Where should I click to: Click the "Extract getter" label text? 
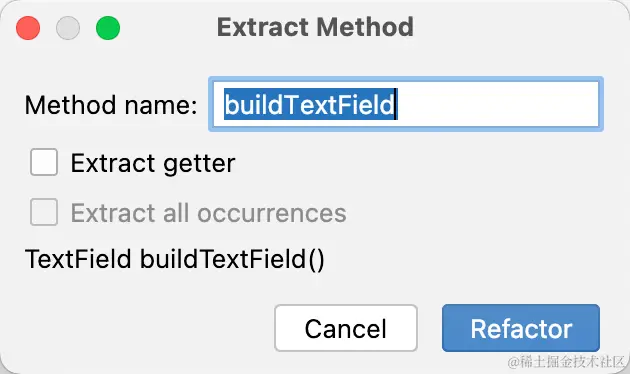tap(153, 163)
